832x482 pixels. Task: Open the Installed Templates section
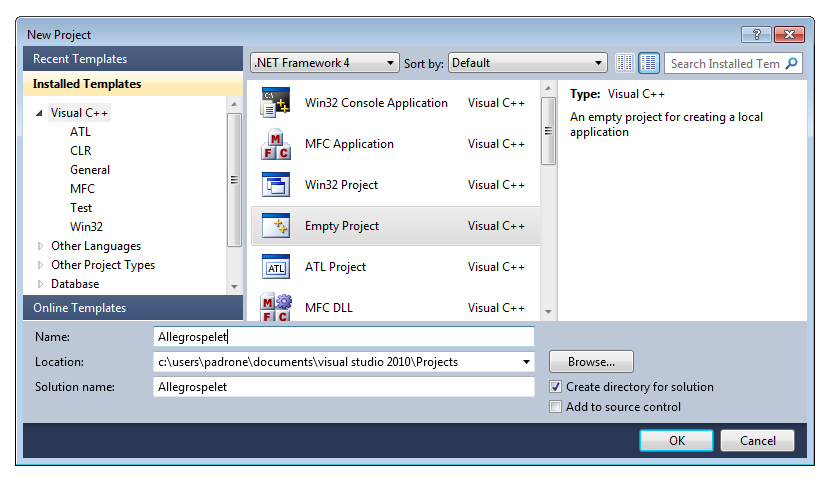click(x=133, y=84)
